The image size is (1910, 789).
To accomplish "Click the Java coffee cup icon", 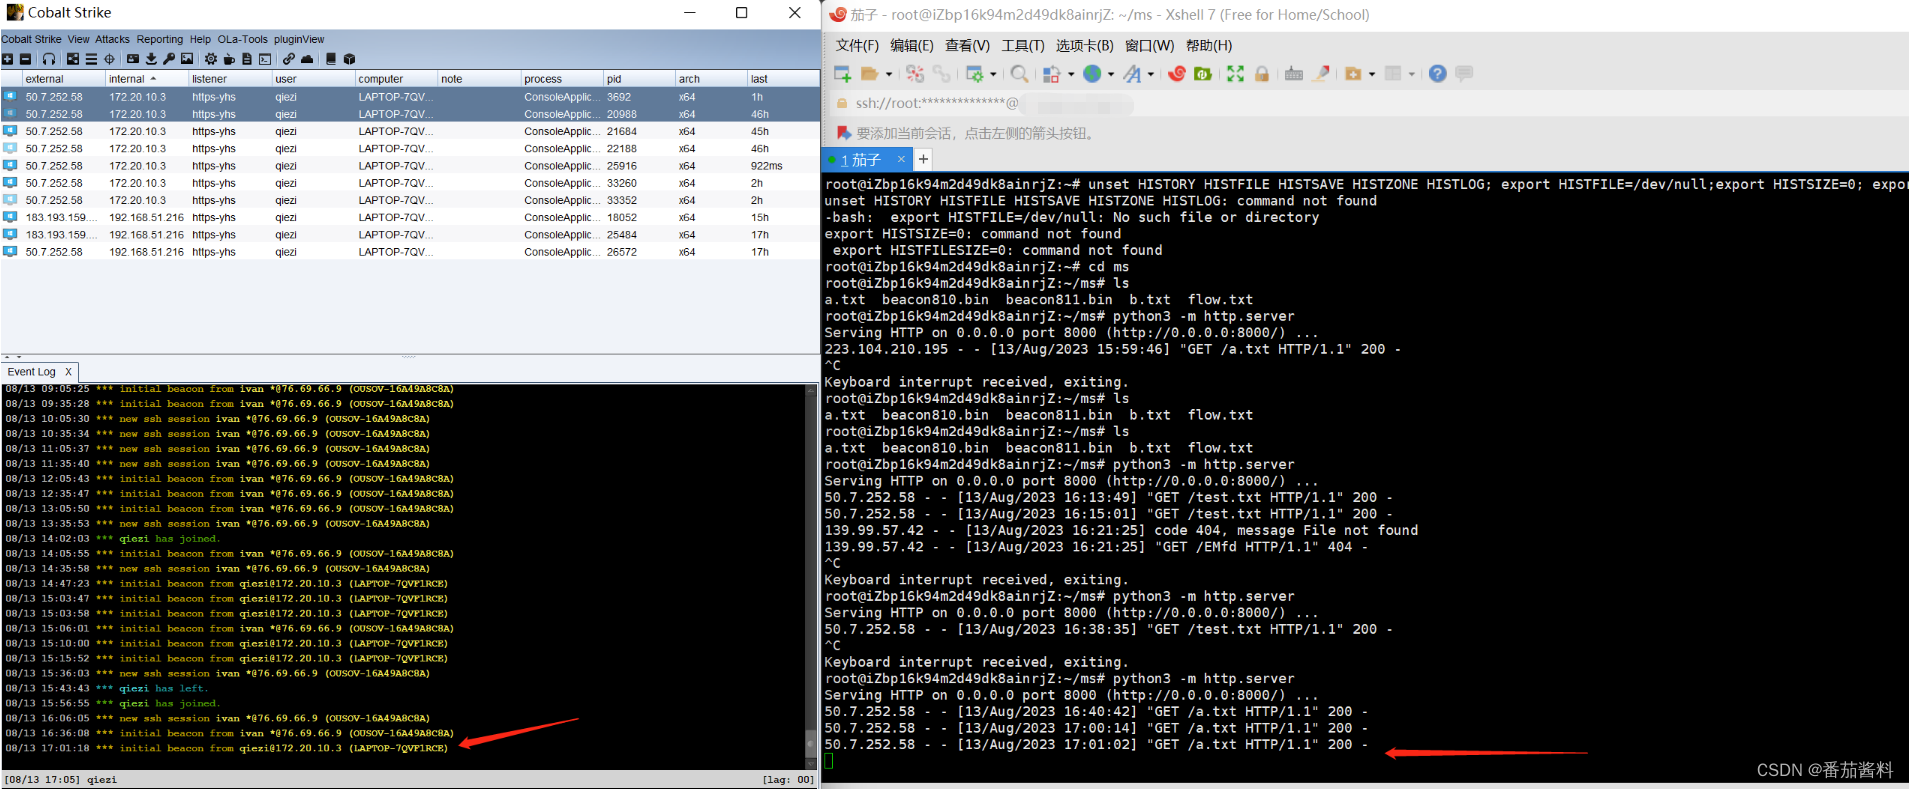I will (229, 59).
